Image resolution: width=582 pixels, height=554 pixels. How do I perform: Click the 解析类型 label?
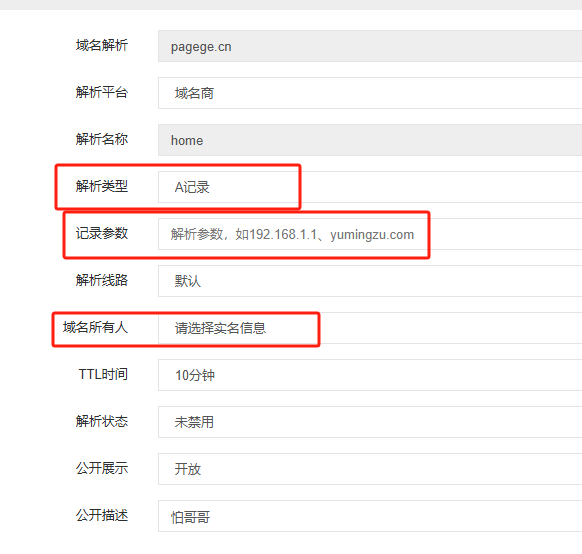click(x=102, y=186)
